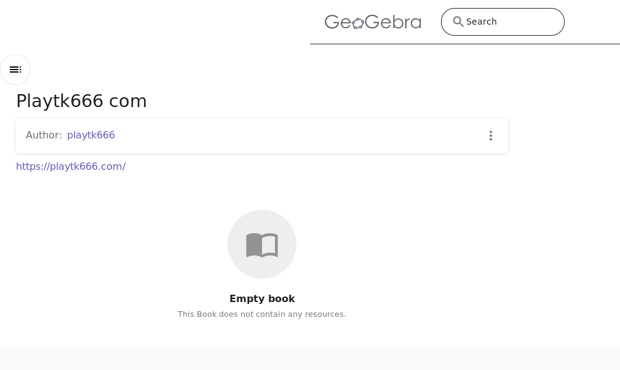Click the GeoGebra logo
The height and width of the screenshot is (370, 620).
click(x=373, y=22)
